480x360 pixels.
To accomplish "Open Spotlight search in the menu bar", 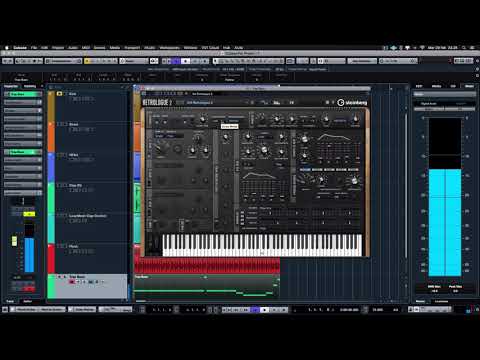I will click(464, 48).
